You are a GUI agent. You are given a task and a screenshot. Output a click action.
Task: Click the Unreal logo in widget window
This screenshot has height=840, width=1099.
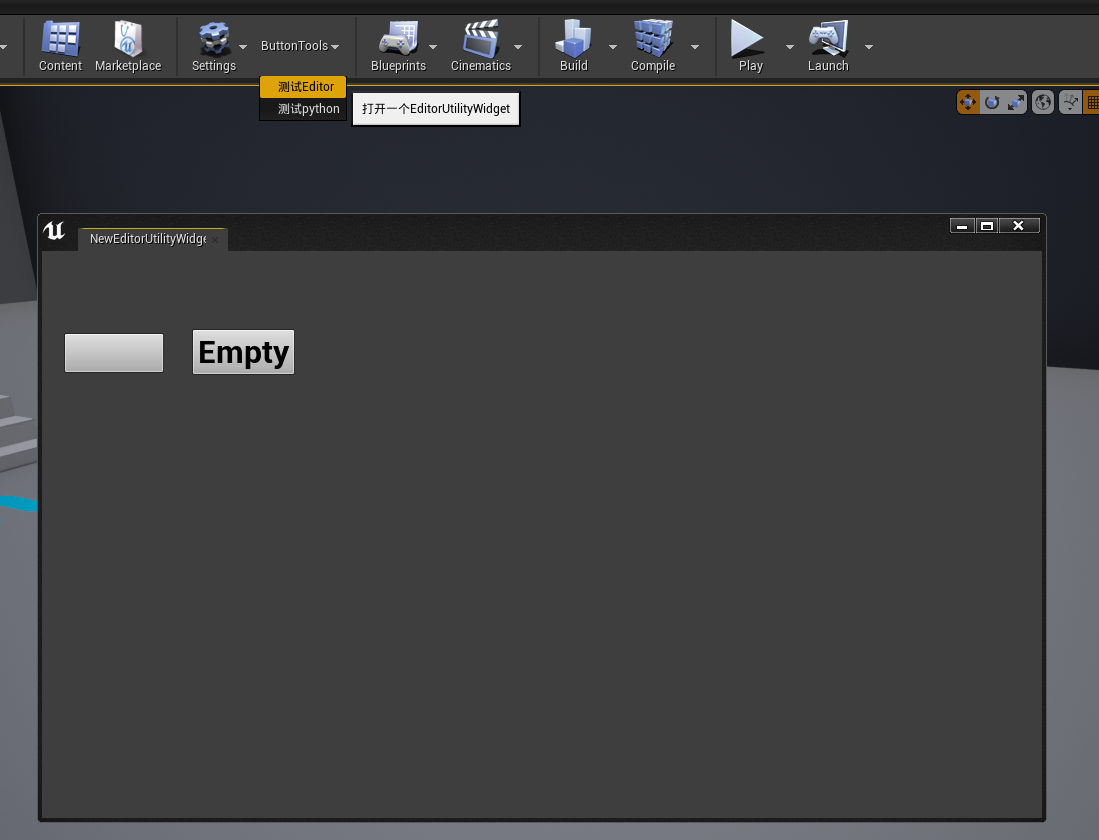pyautogui.click(x=54, y=230)
